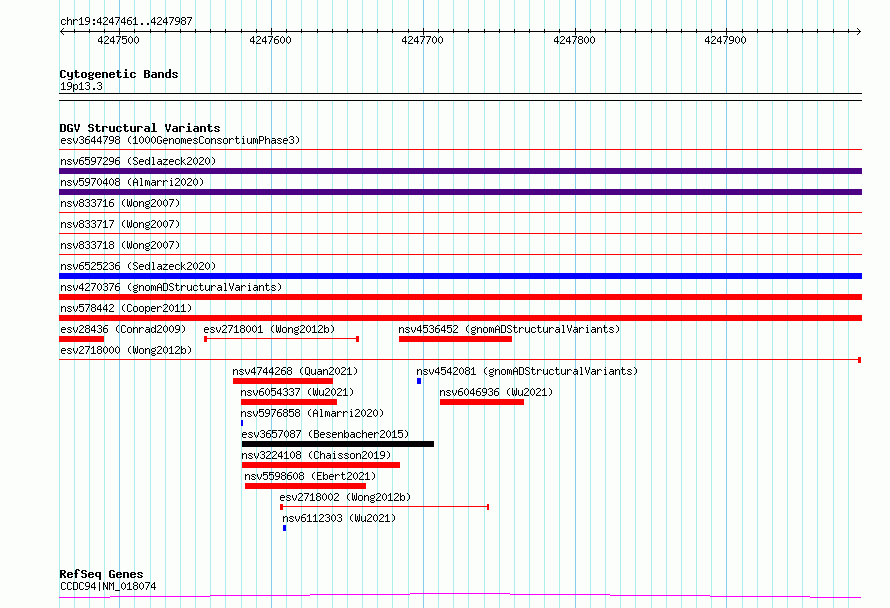Click the red bar under nsv4270376
The image size is (890, 608).
click(460, 297)
